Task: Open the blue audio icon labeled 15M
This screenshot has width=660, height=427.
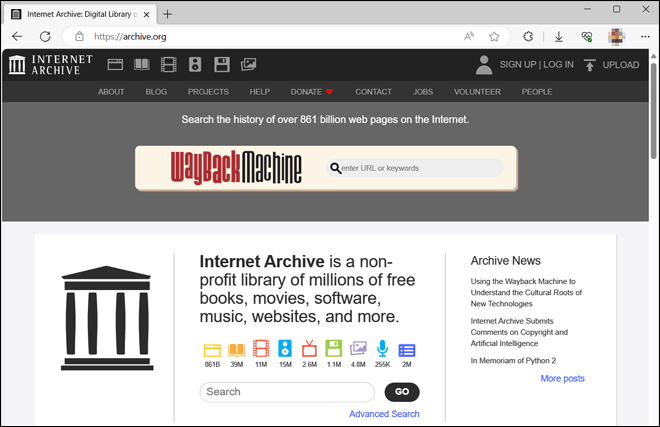Action: 285,349
